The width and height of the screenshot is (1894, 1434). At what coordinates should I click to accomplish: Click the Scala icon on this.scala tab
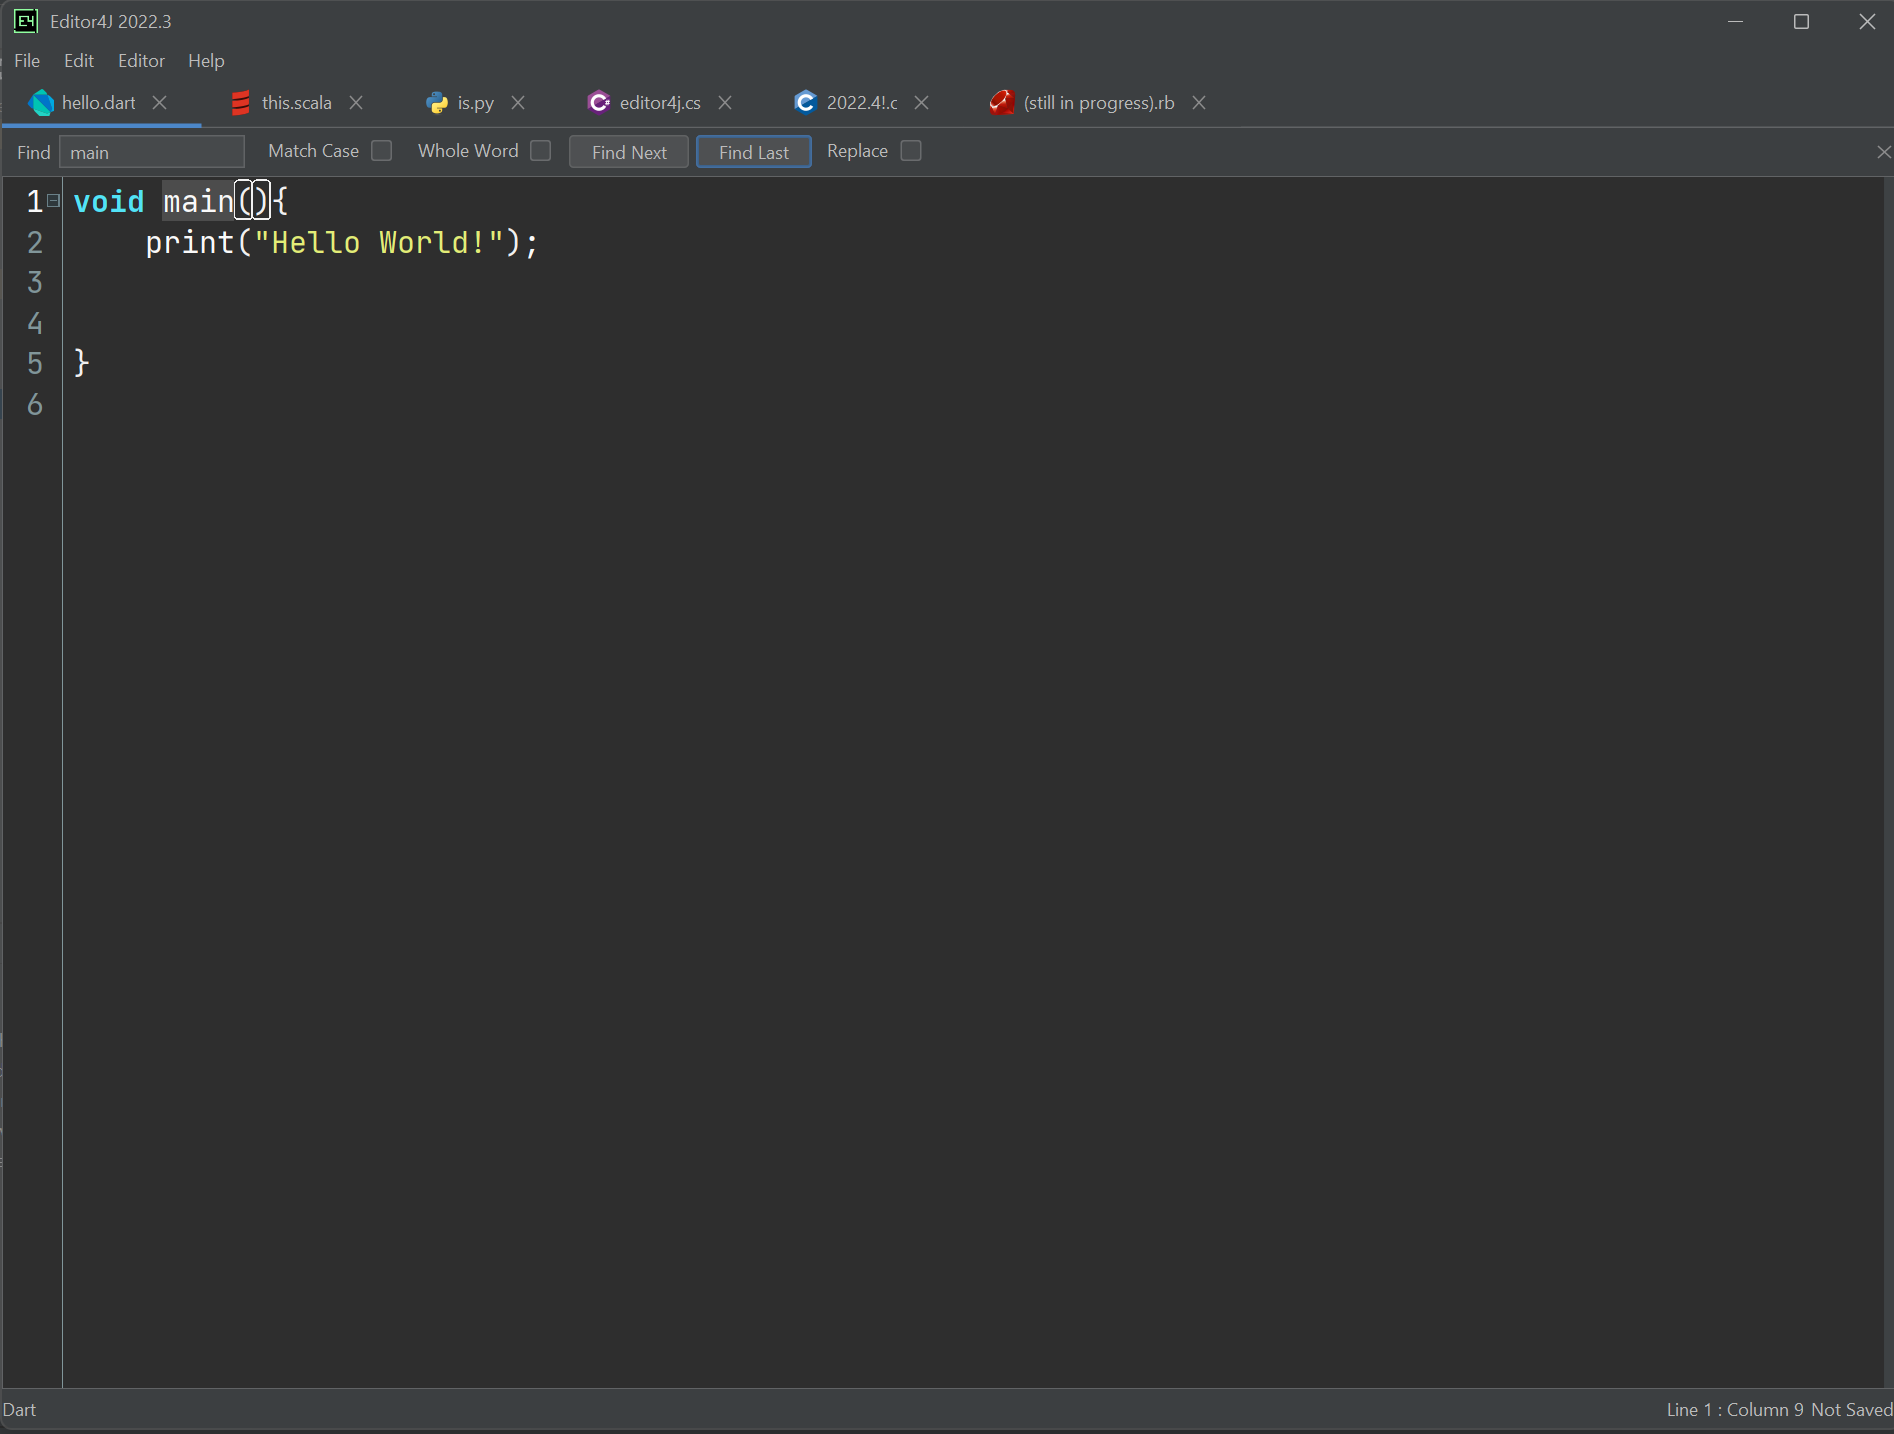(240, 103)
